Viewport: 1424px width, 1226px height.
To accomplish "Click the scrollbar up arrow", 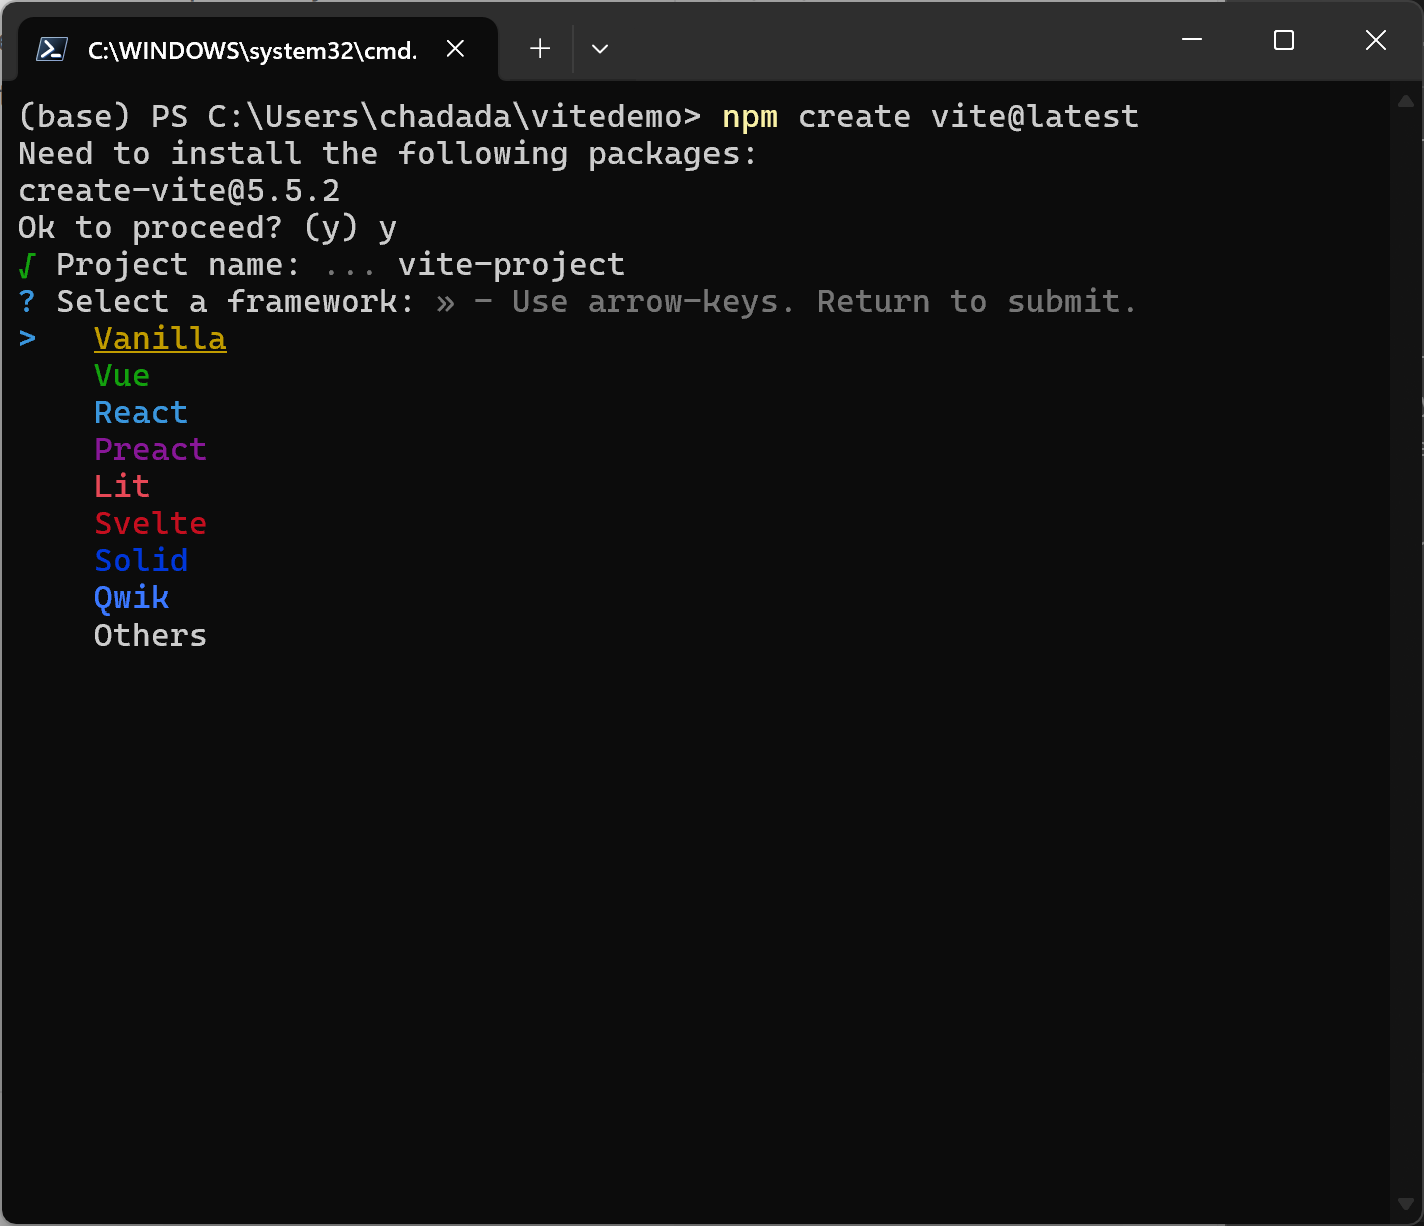I will tap(1406, 101).
